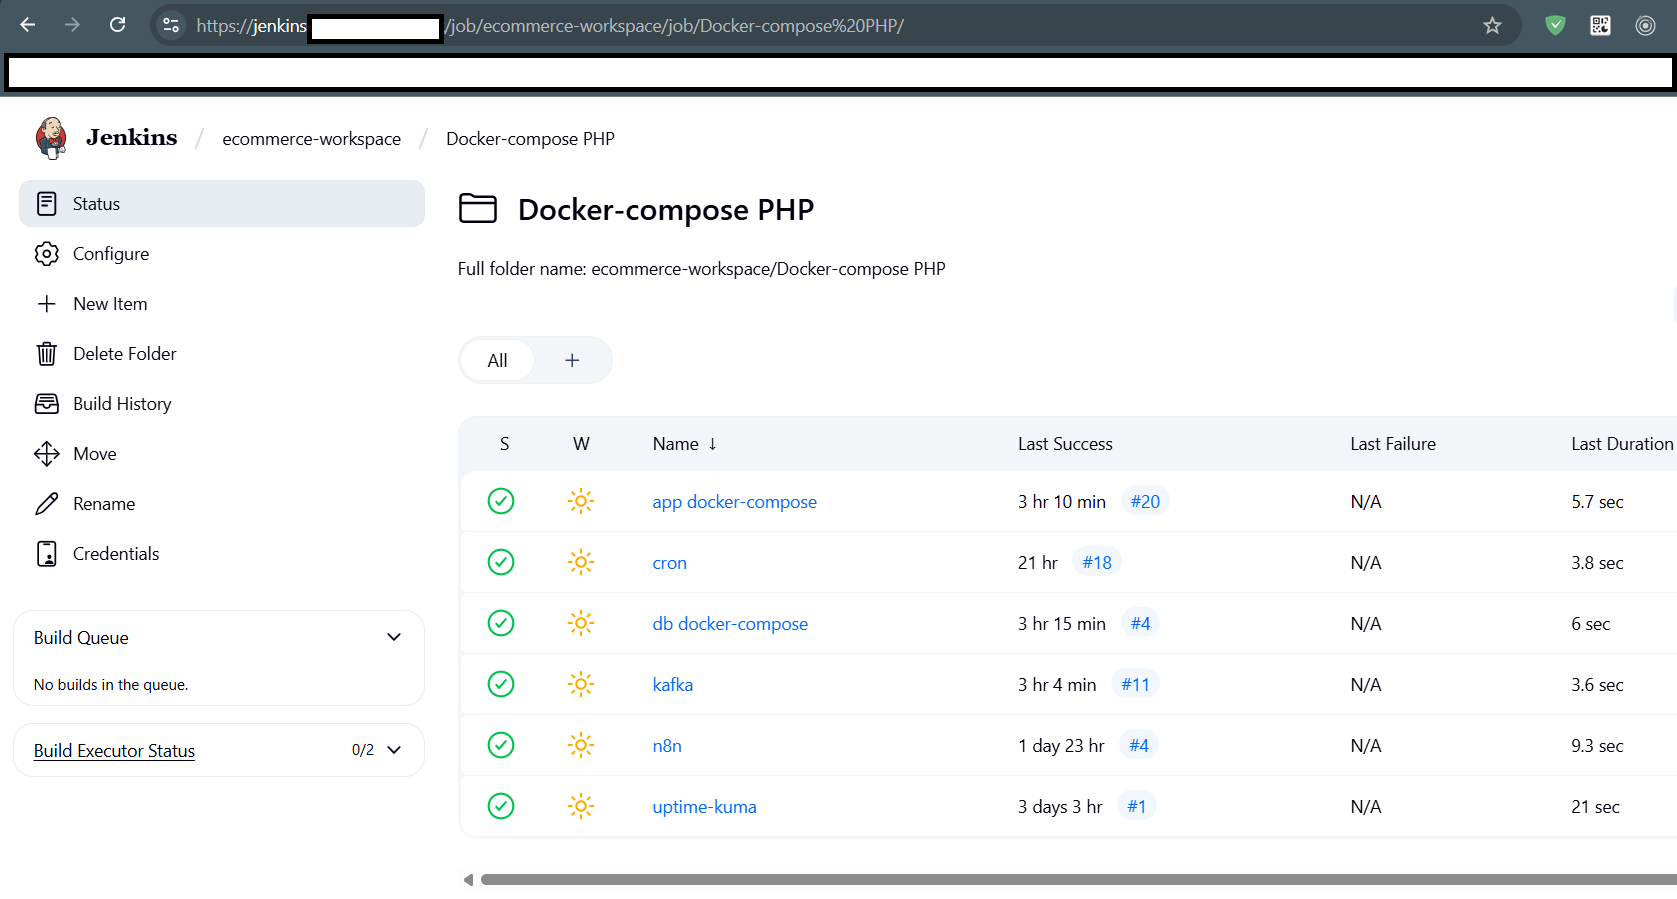Screen dimensions: 1677x899
Task: Add a new view with plus tab
Action: coord(572,361)
